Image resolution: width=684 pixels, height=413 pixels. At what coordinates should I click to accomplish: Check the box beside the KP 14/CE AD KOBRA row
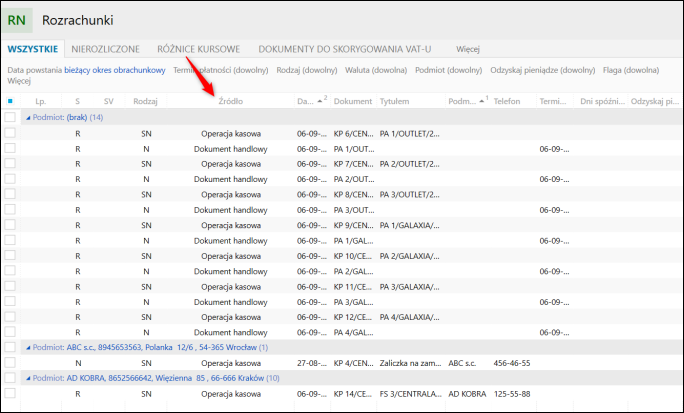[x=10, y=395]
